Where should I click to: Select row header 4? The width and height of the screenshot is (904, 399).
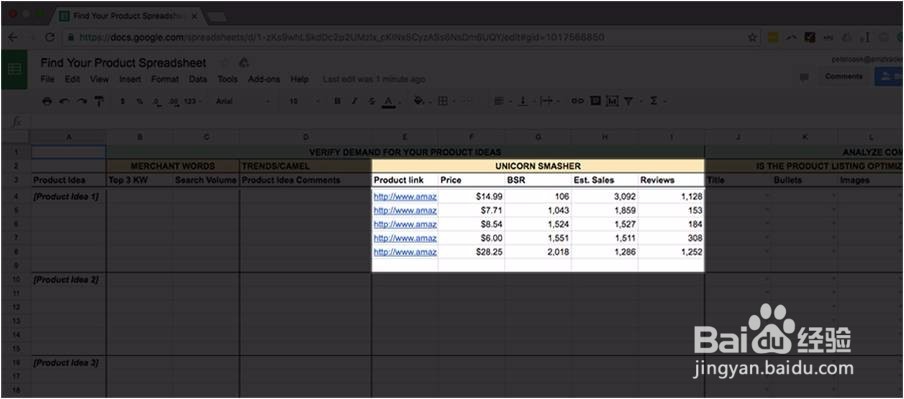[16, 197]
